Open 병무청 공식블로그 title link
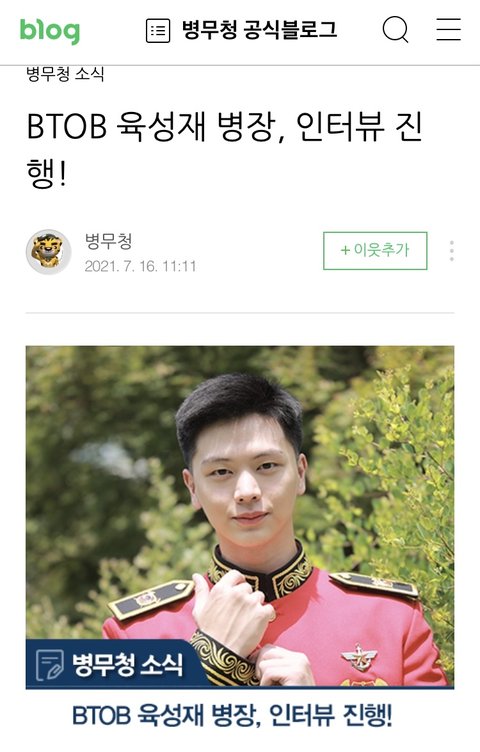Screen dimensions: 480x752 pyautogui.click(x=260, y=30)
